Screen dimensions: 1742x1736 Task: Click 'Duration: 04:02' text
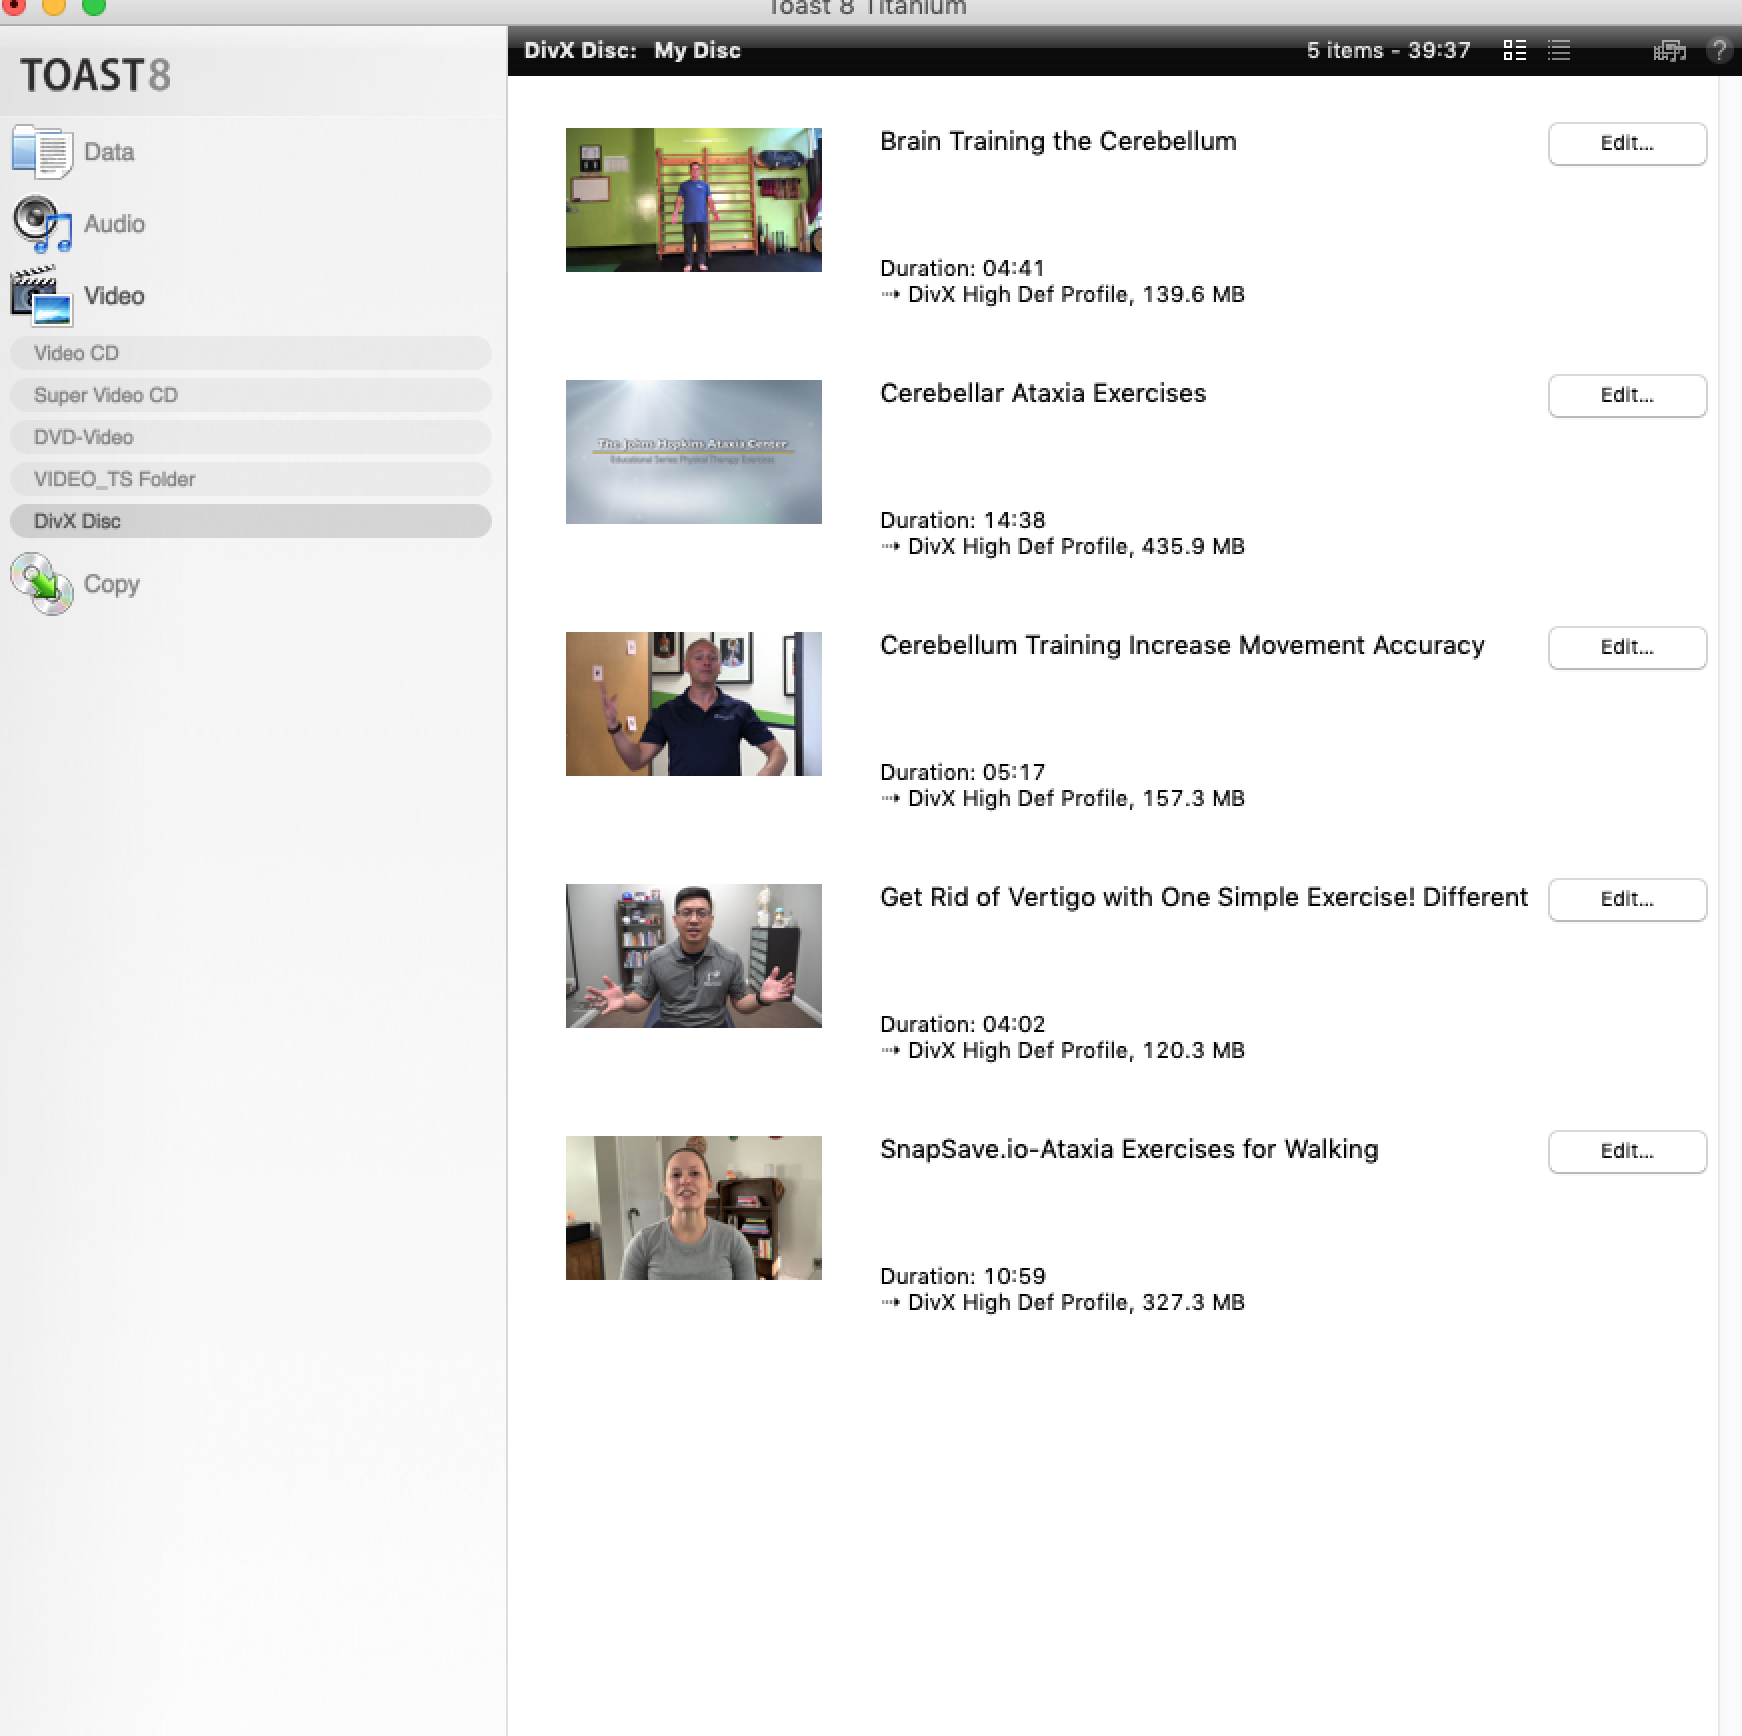(962, 1024)
